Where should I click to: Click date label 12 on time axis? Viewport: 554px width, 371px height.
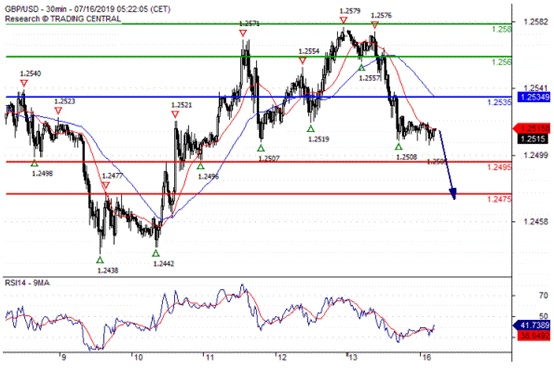pos(282,358)
